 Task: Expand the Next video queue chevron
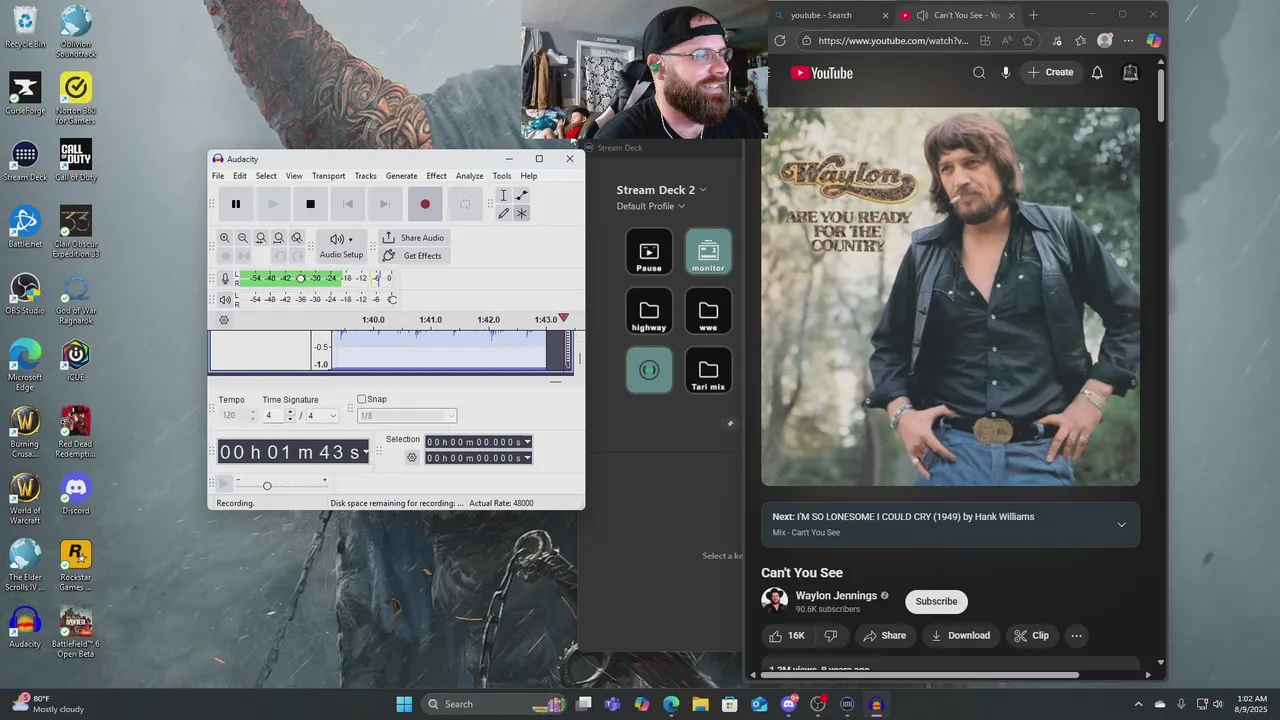coord(1121,525)
